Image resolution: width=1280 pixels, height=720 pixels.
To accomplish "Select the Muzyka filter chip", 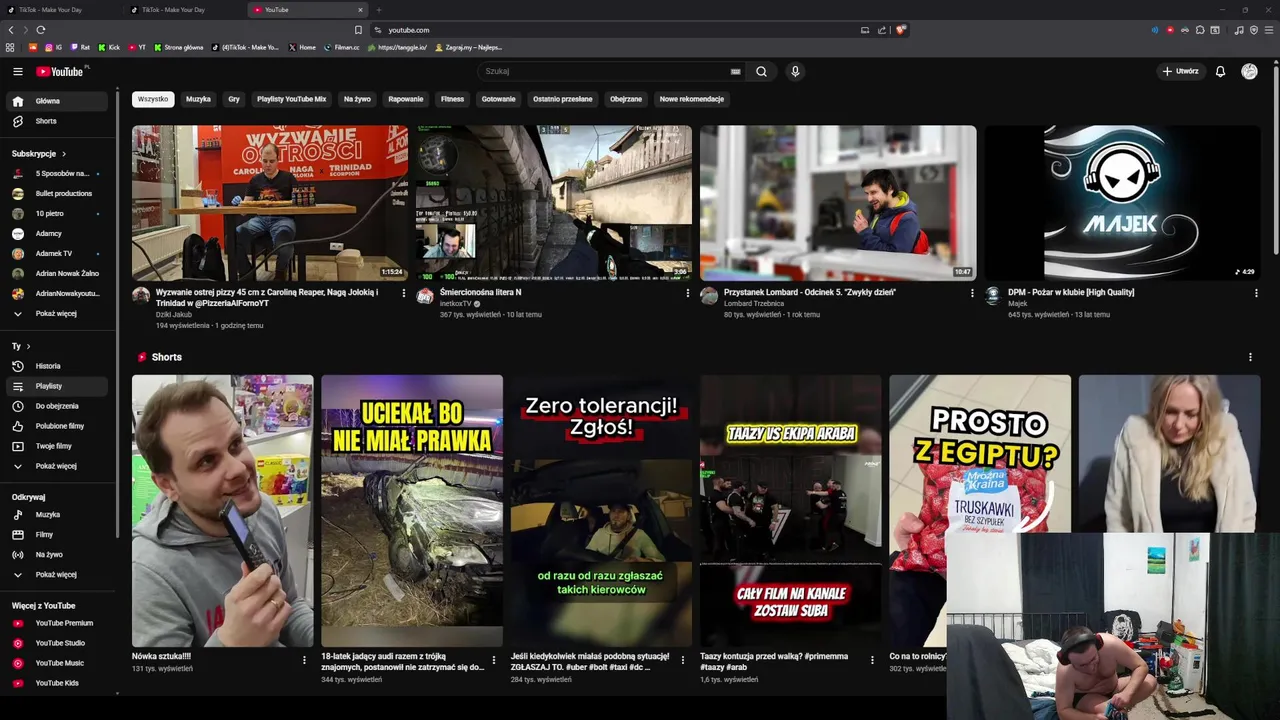I will pos(198,99).
